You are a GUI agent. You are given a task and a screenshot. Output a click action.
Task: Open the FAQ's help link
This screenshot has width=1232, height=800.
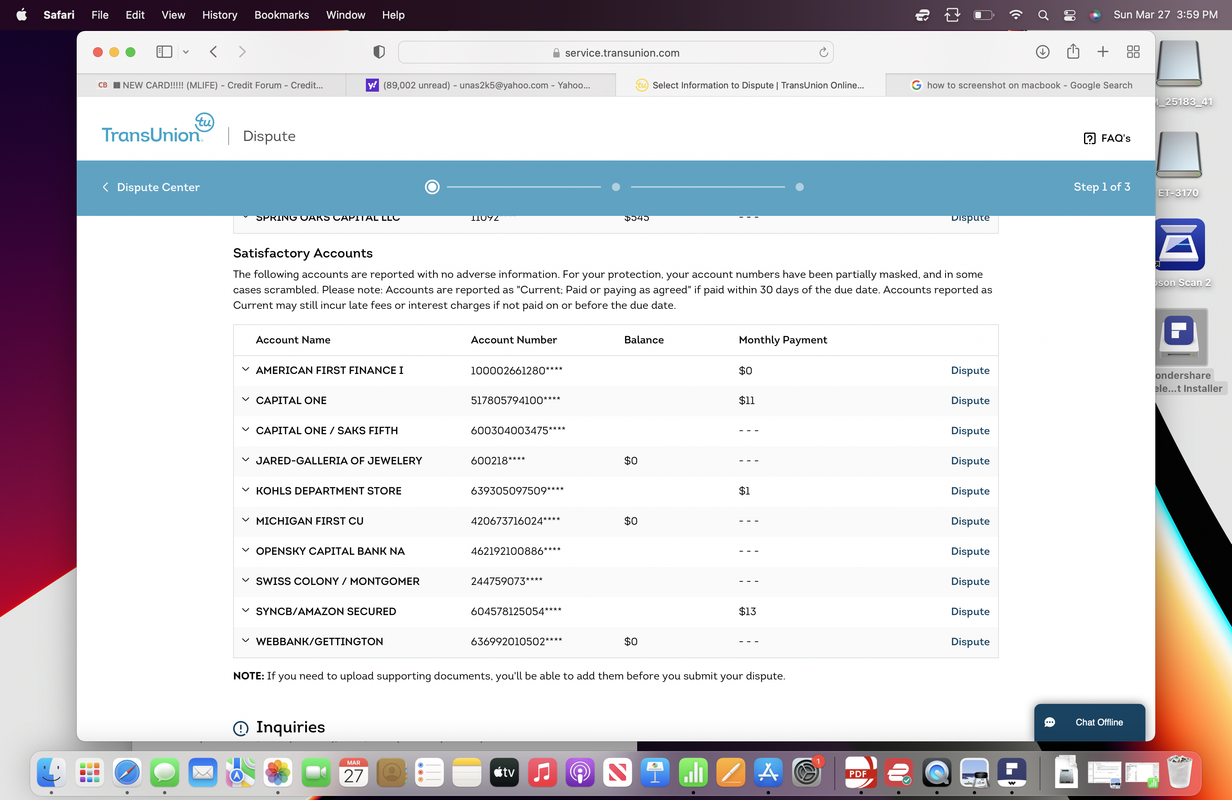[1107, 138]
